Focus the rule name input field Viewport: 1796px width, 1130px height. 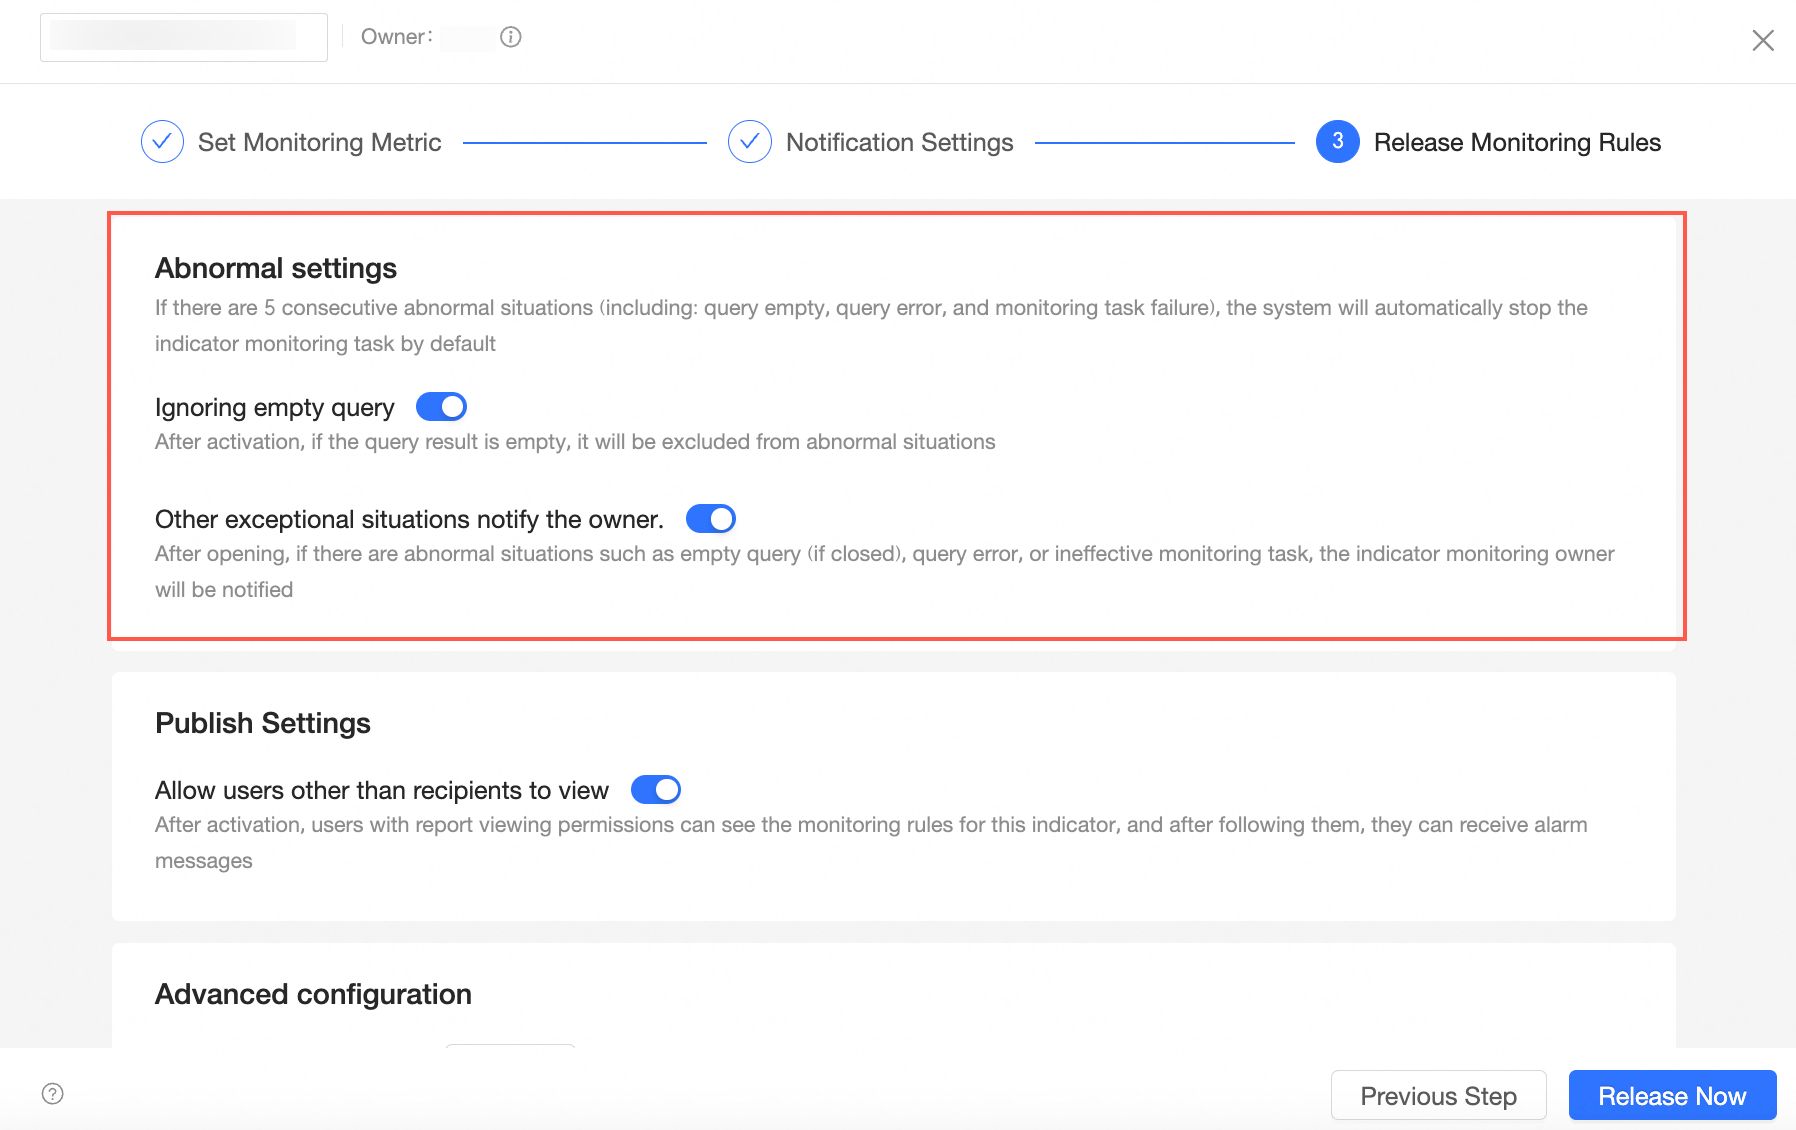[184, 37]
